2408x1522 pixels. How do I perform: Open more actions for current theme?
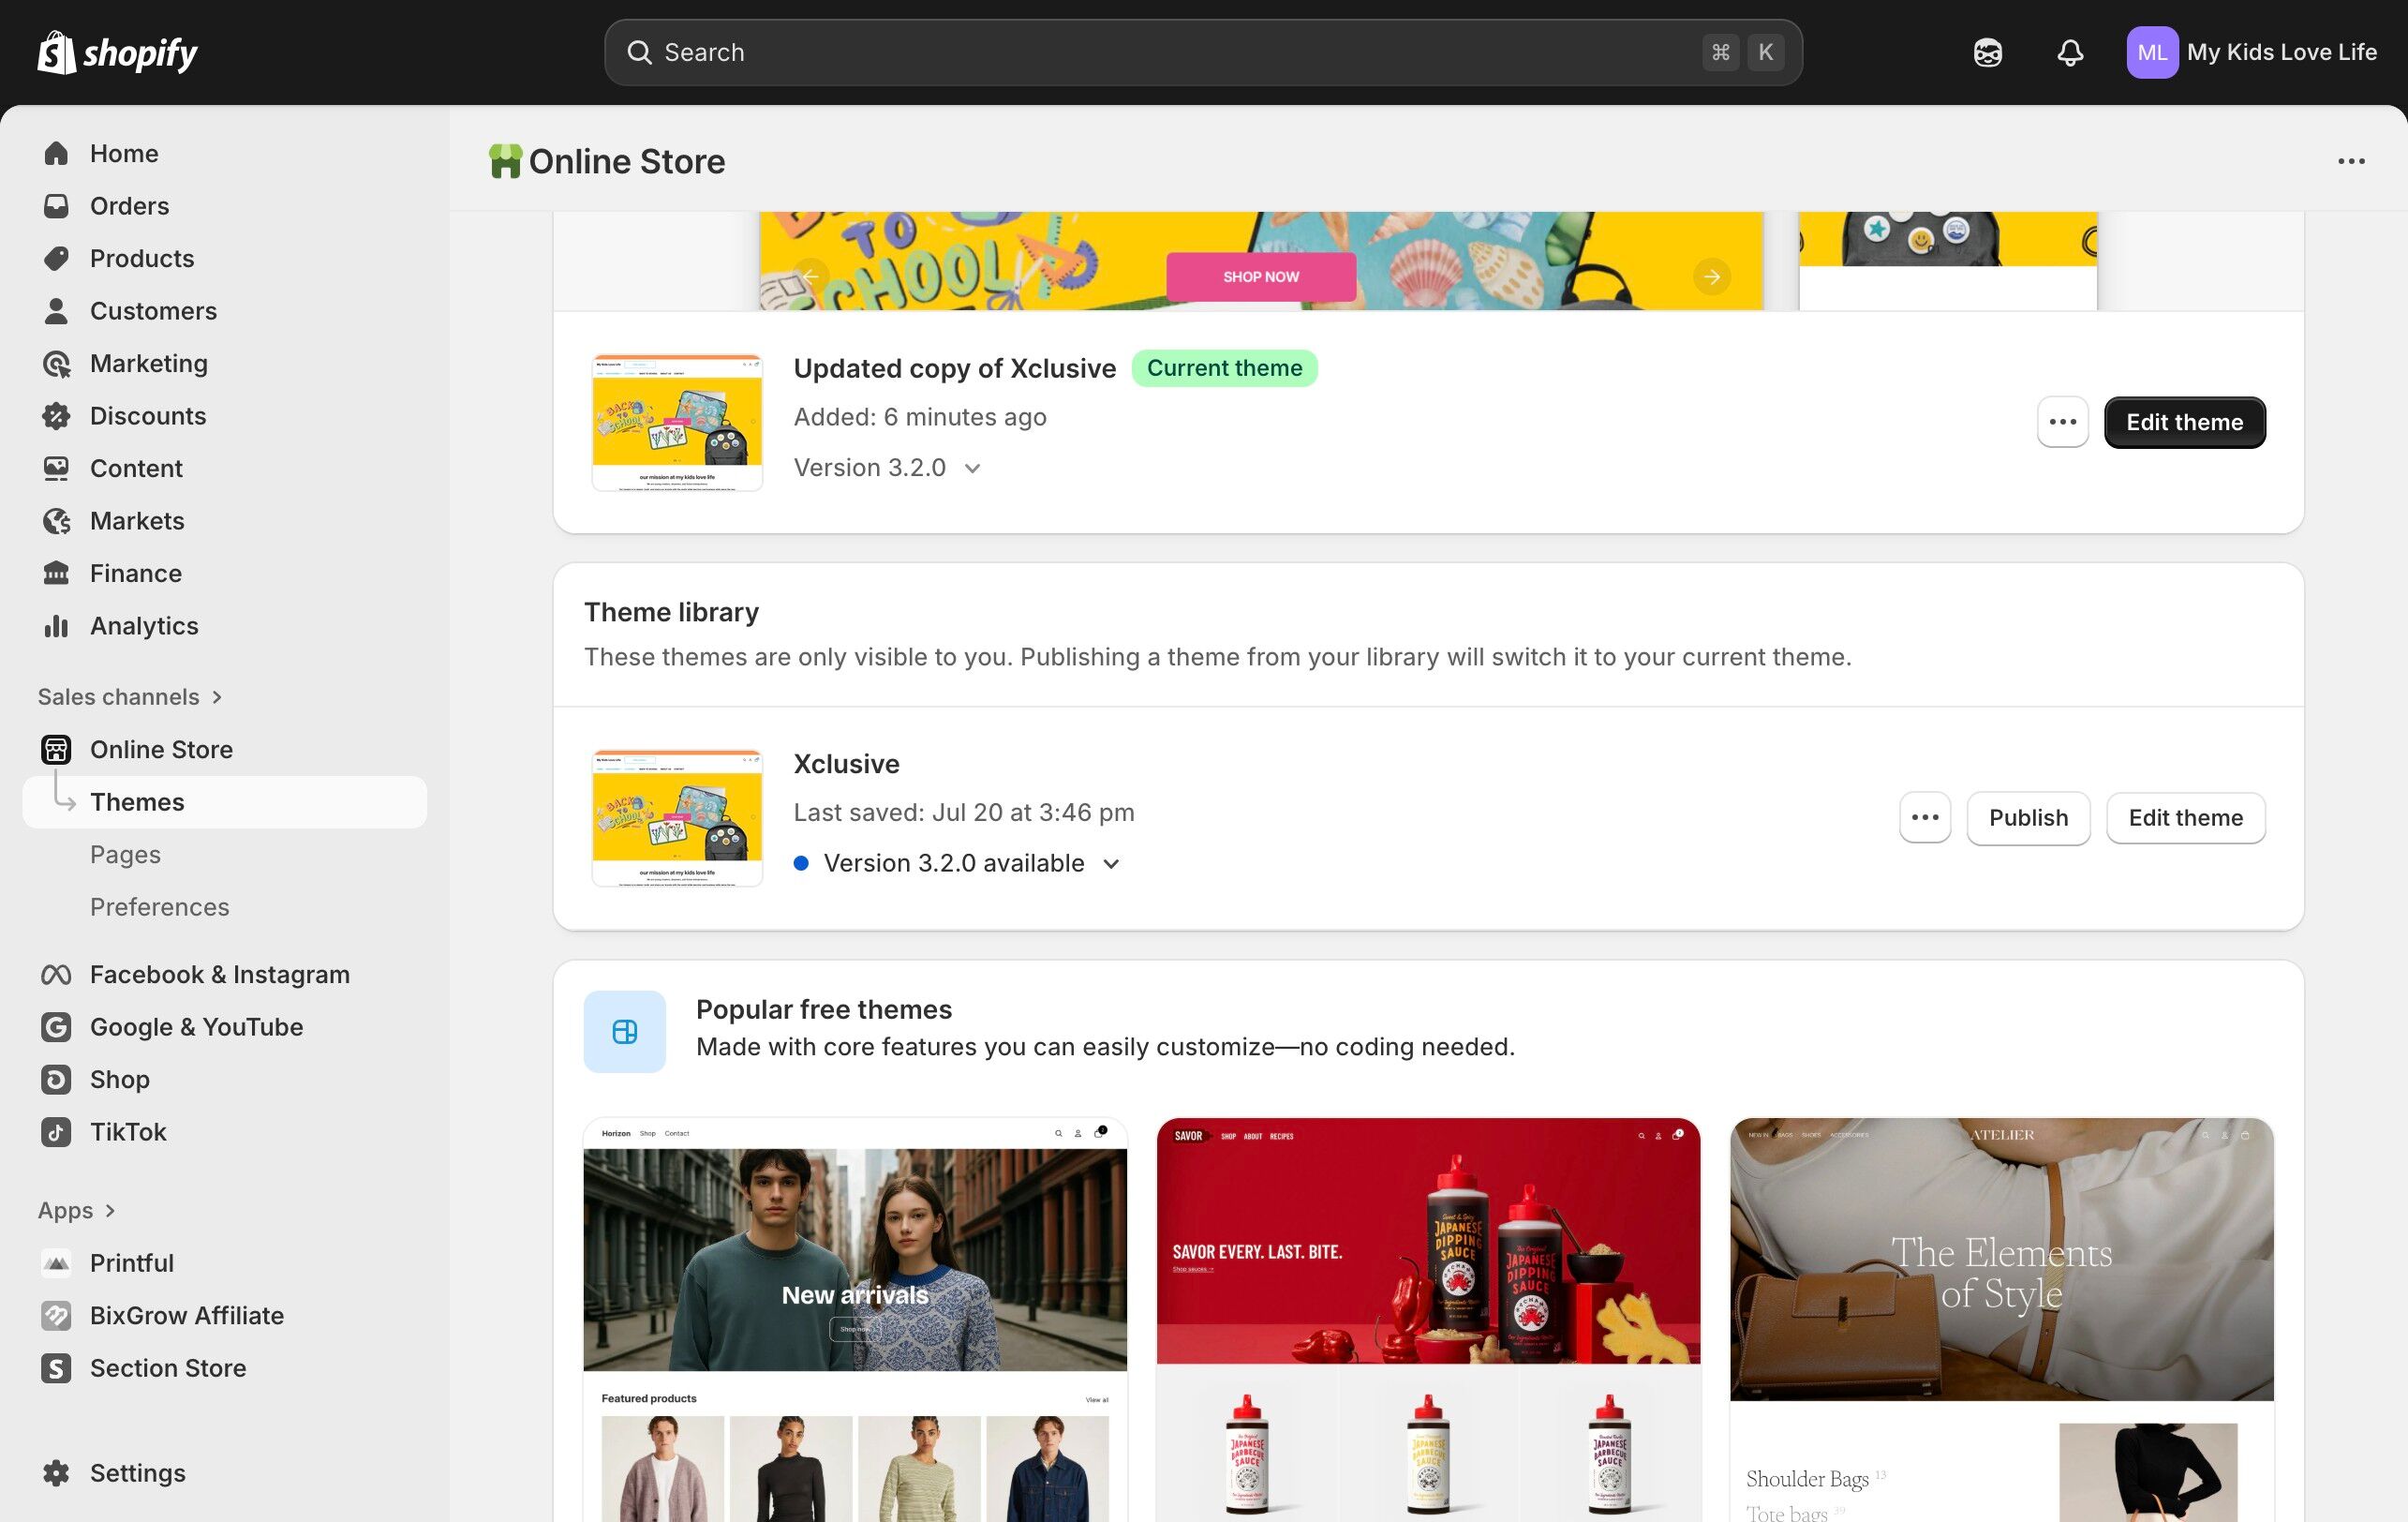(2062, 422)
